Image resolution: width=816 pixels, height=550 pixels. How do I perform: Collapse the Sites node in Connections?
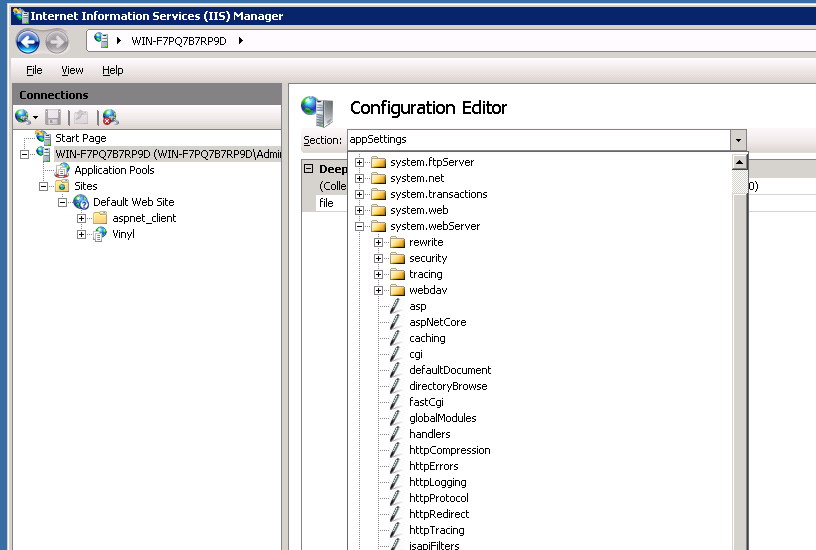44,186
